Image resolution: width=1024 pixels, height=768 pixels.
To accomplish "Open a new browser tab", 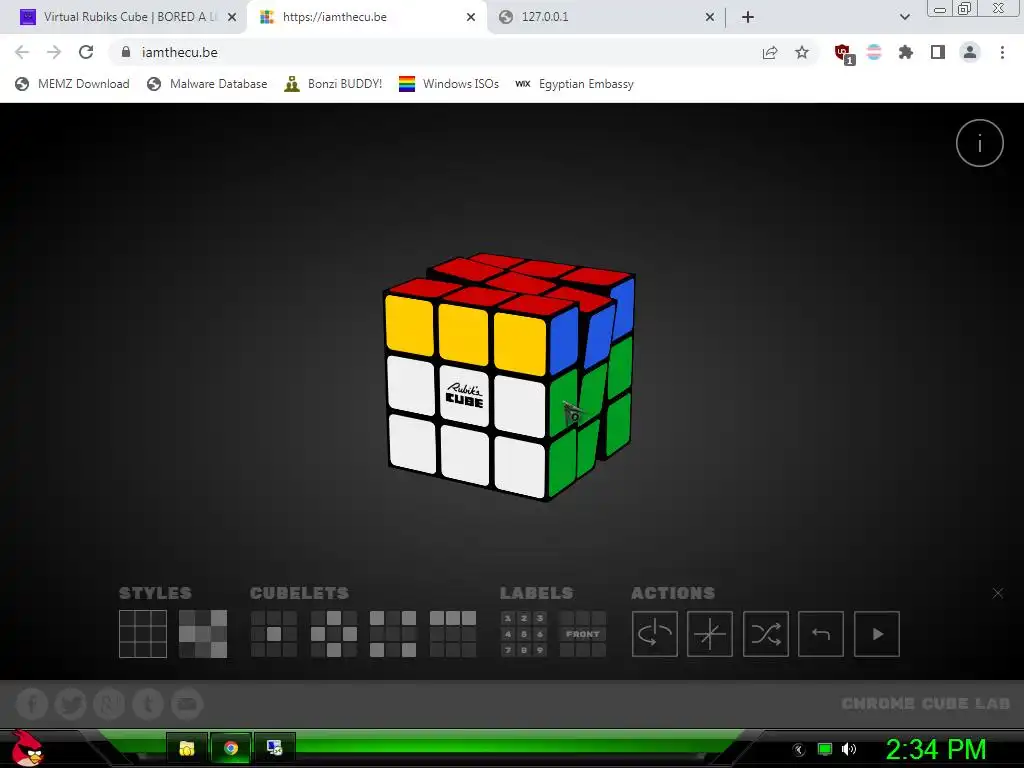I will coord(748,17).
